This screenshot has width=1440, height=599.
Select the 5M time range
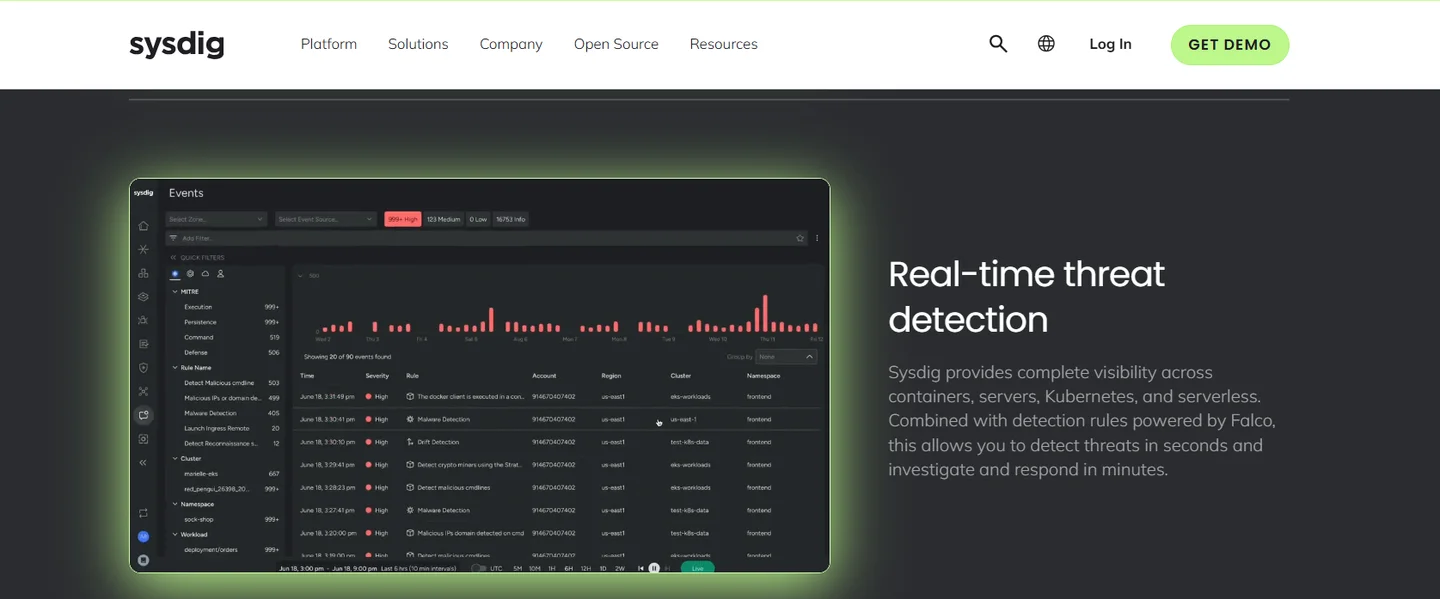click(x=518, y=568)
